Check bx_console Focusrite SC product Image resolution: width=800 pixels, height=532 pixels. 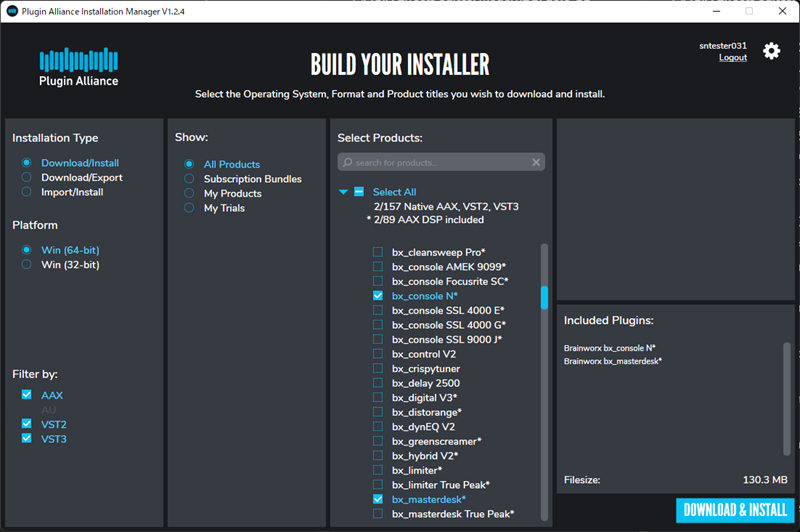click(x=378, y=281)
